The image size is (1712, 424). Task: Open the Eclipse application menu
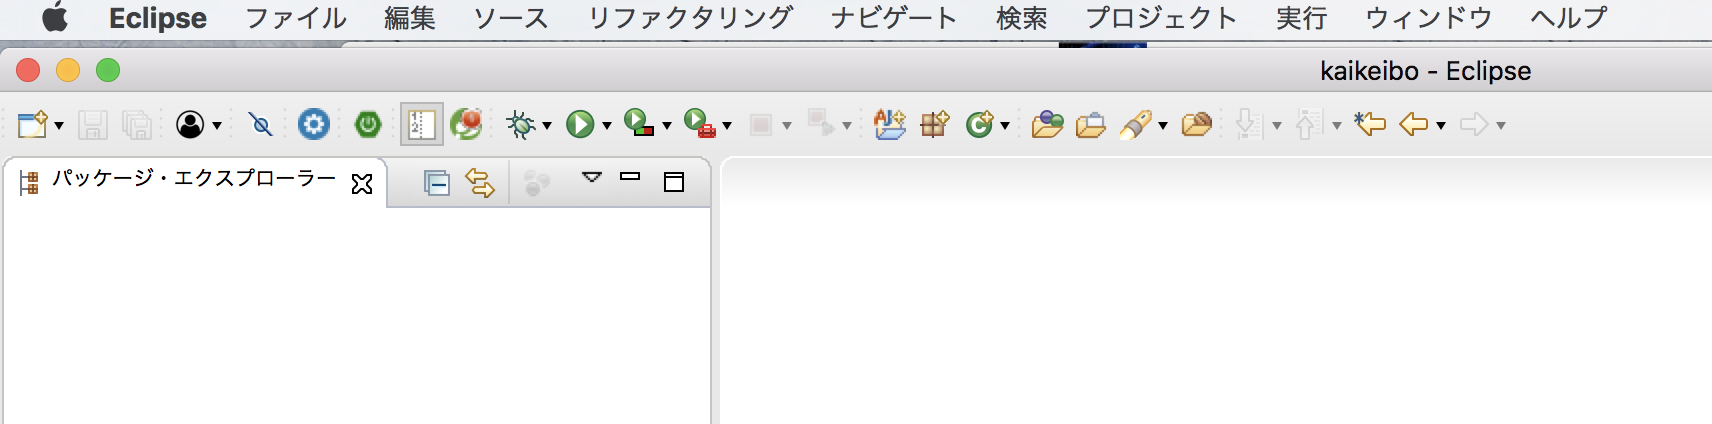[x=158, y=18]
